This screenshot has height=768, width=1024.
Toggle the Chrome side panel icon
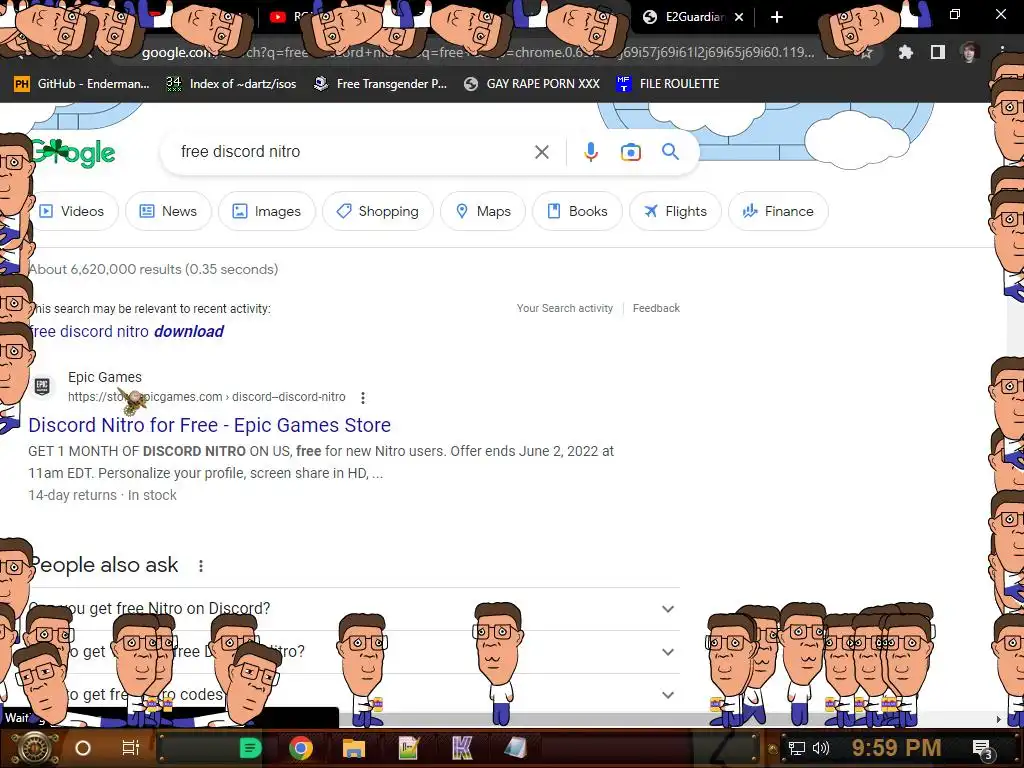tap(938, 52)
